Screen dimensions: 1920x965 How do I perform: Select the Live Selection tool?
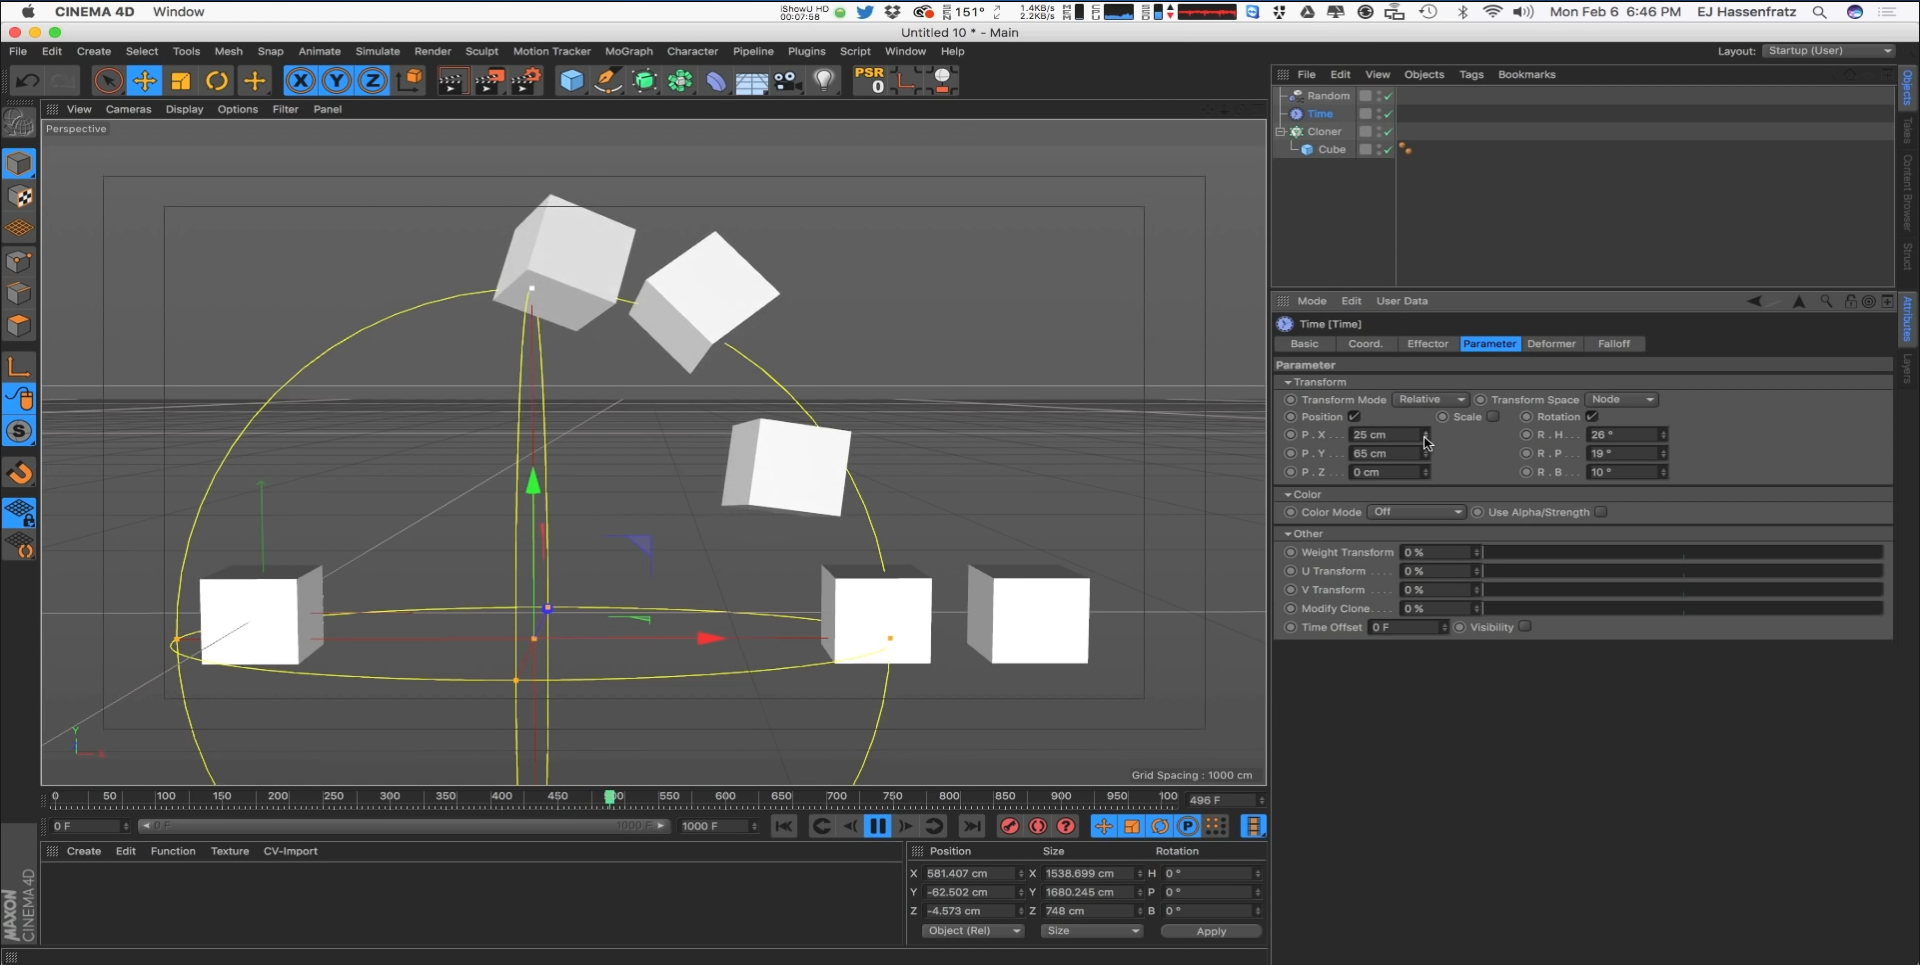[x=108, y=81]
